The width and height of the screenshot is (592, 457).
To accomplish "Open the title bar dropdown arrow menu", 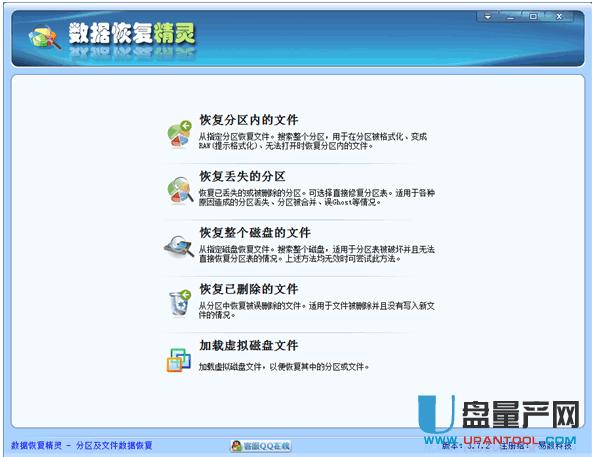I will click(488, 17).
